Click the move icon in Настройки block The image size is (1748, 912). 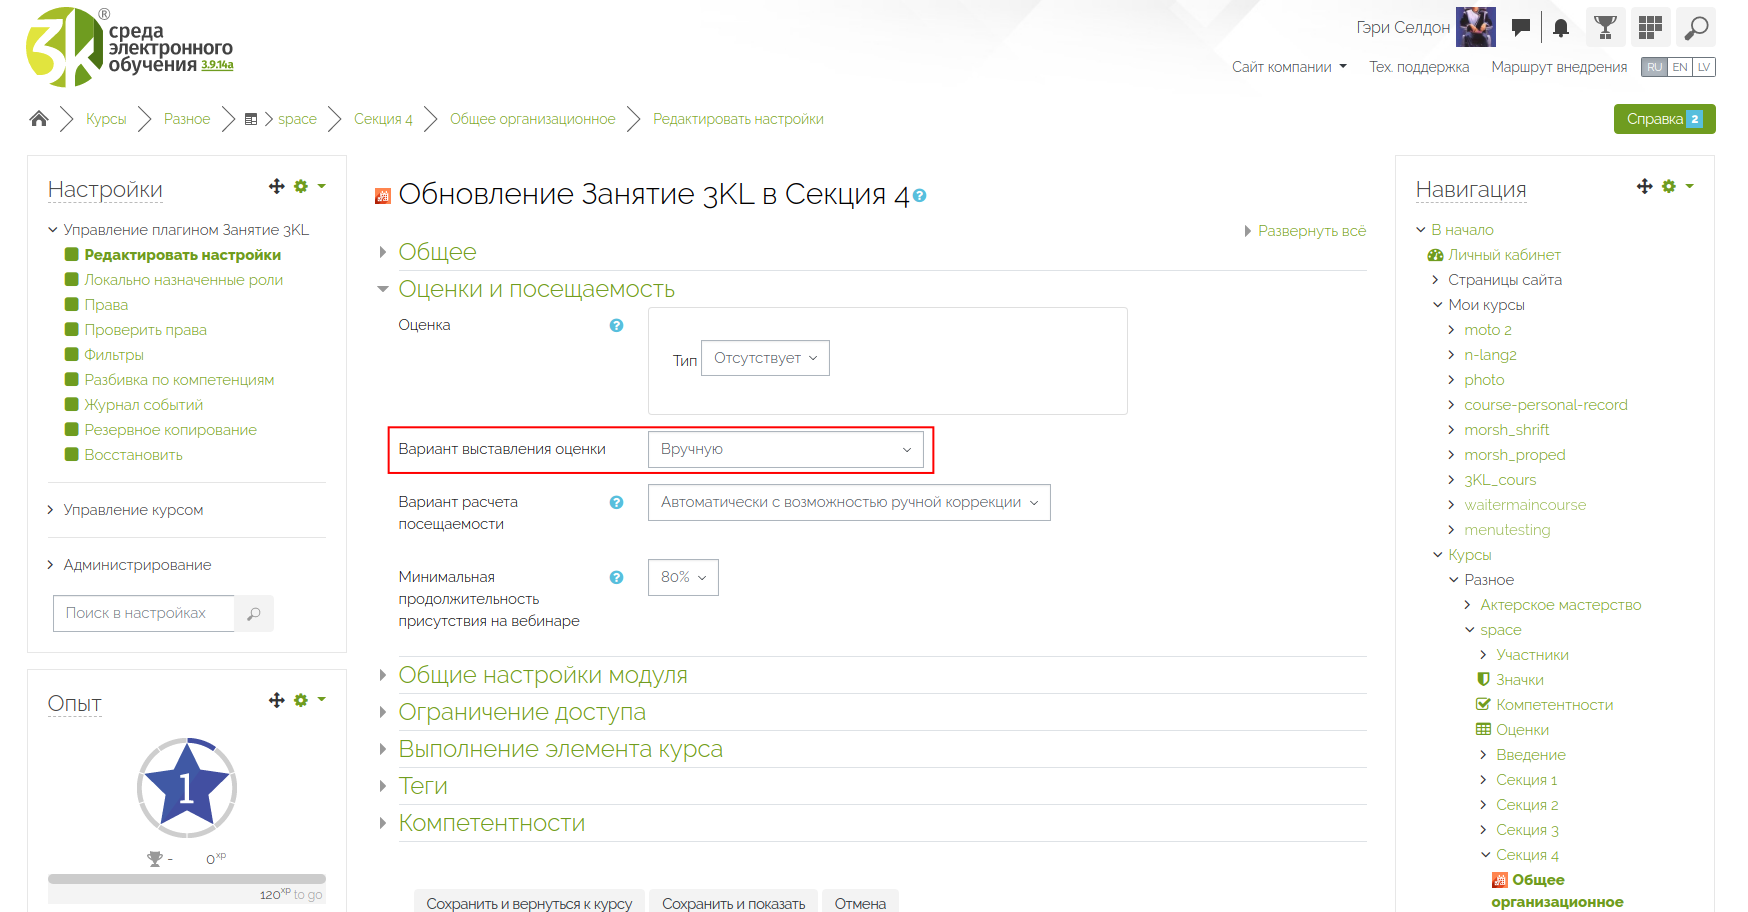coord(277,187)
